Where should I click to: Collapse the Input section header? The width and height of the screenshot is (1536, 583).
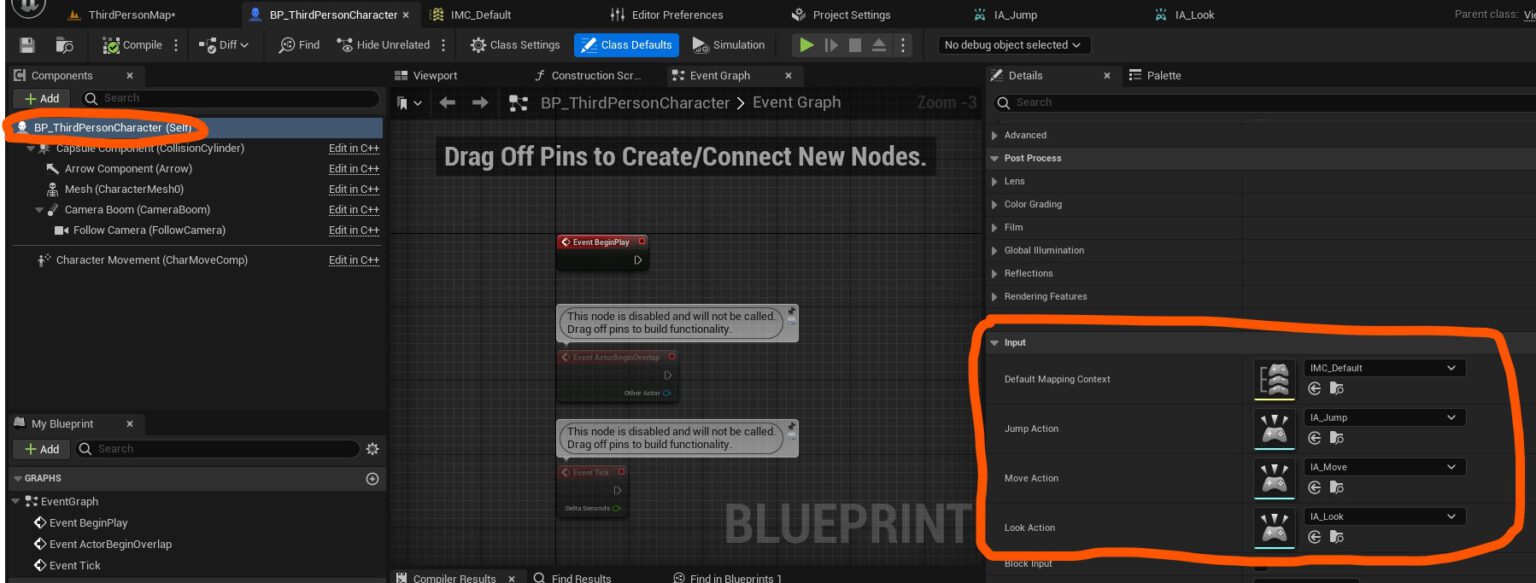pos(1013,343)
